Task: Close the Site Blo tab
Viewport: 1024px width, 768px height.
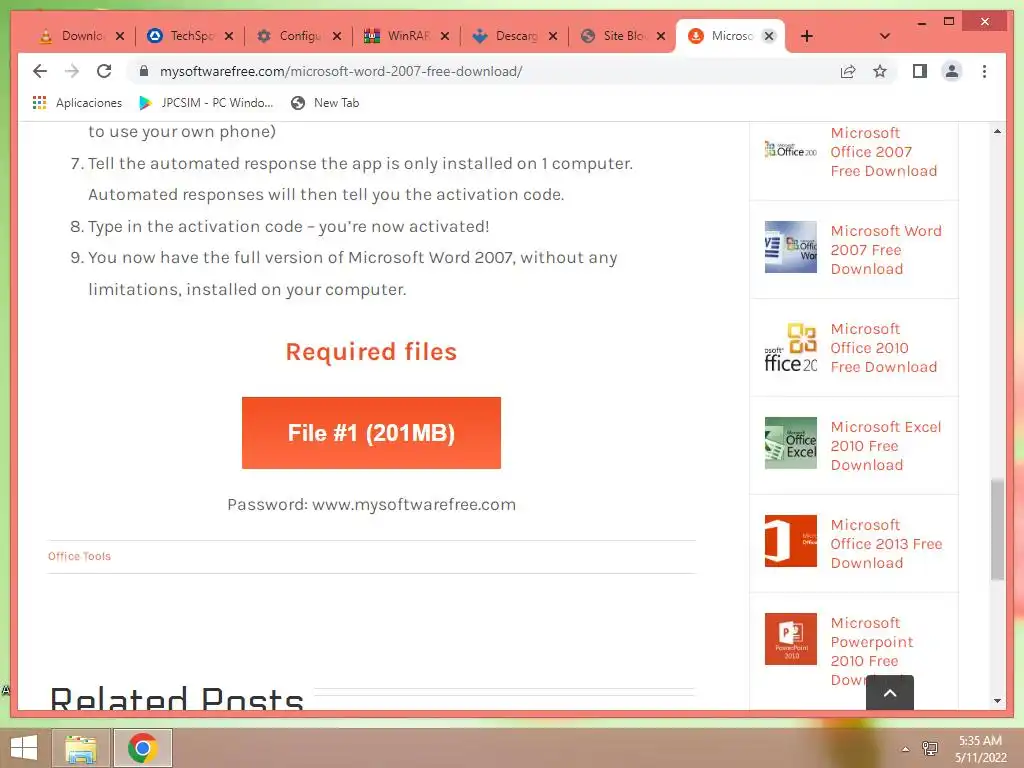Action: coord(661,36)
